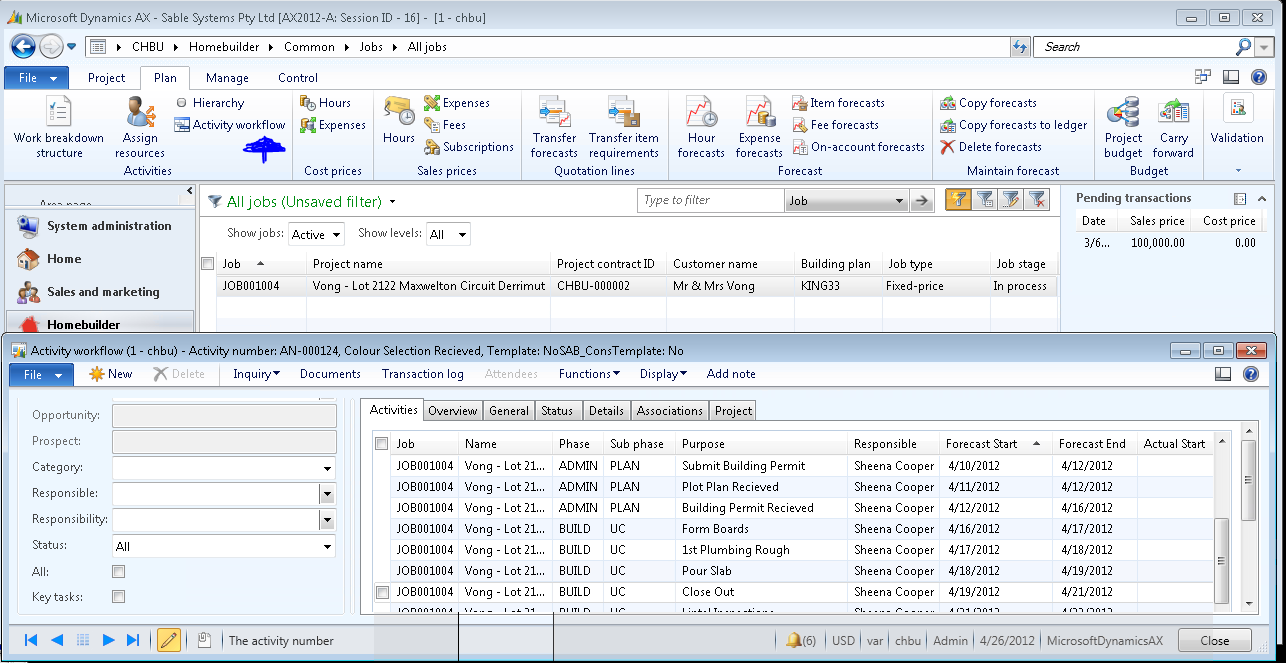1286x663 pixels.
Task: Expand the Display menu
Action: tap(663, 374)
